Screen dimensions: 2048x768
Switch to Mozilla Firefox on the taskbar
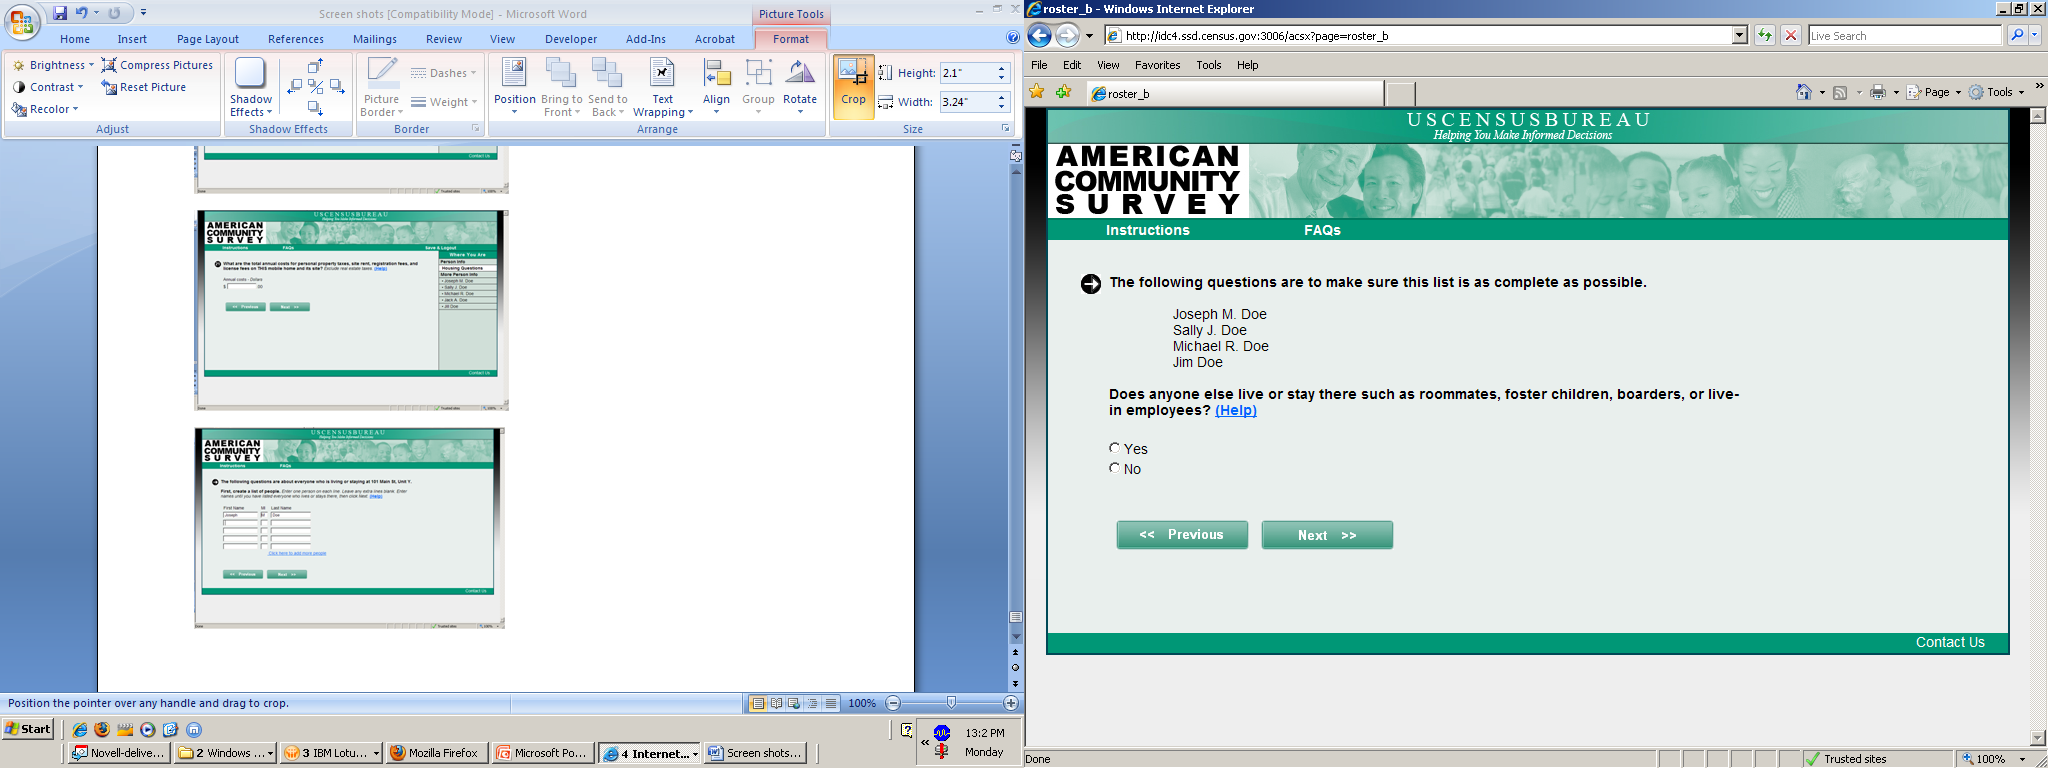(x=435, y=753)
